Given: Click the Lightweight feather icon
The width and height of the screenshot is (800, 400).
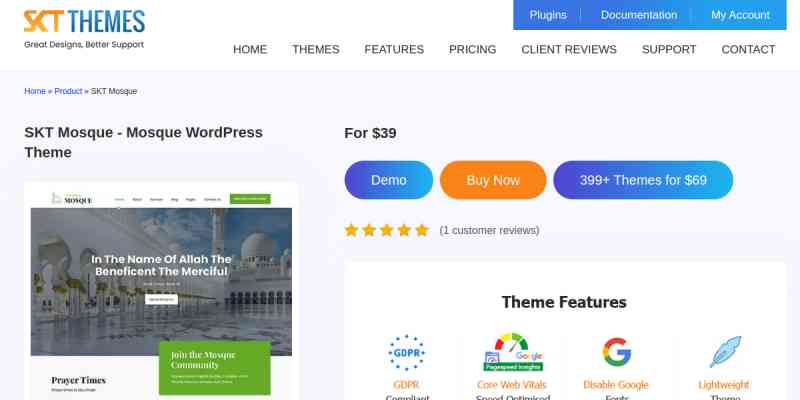Looking at the screenshot, I should pyautogui.click(x=723, y=352).
